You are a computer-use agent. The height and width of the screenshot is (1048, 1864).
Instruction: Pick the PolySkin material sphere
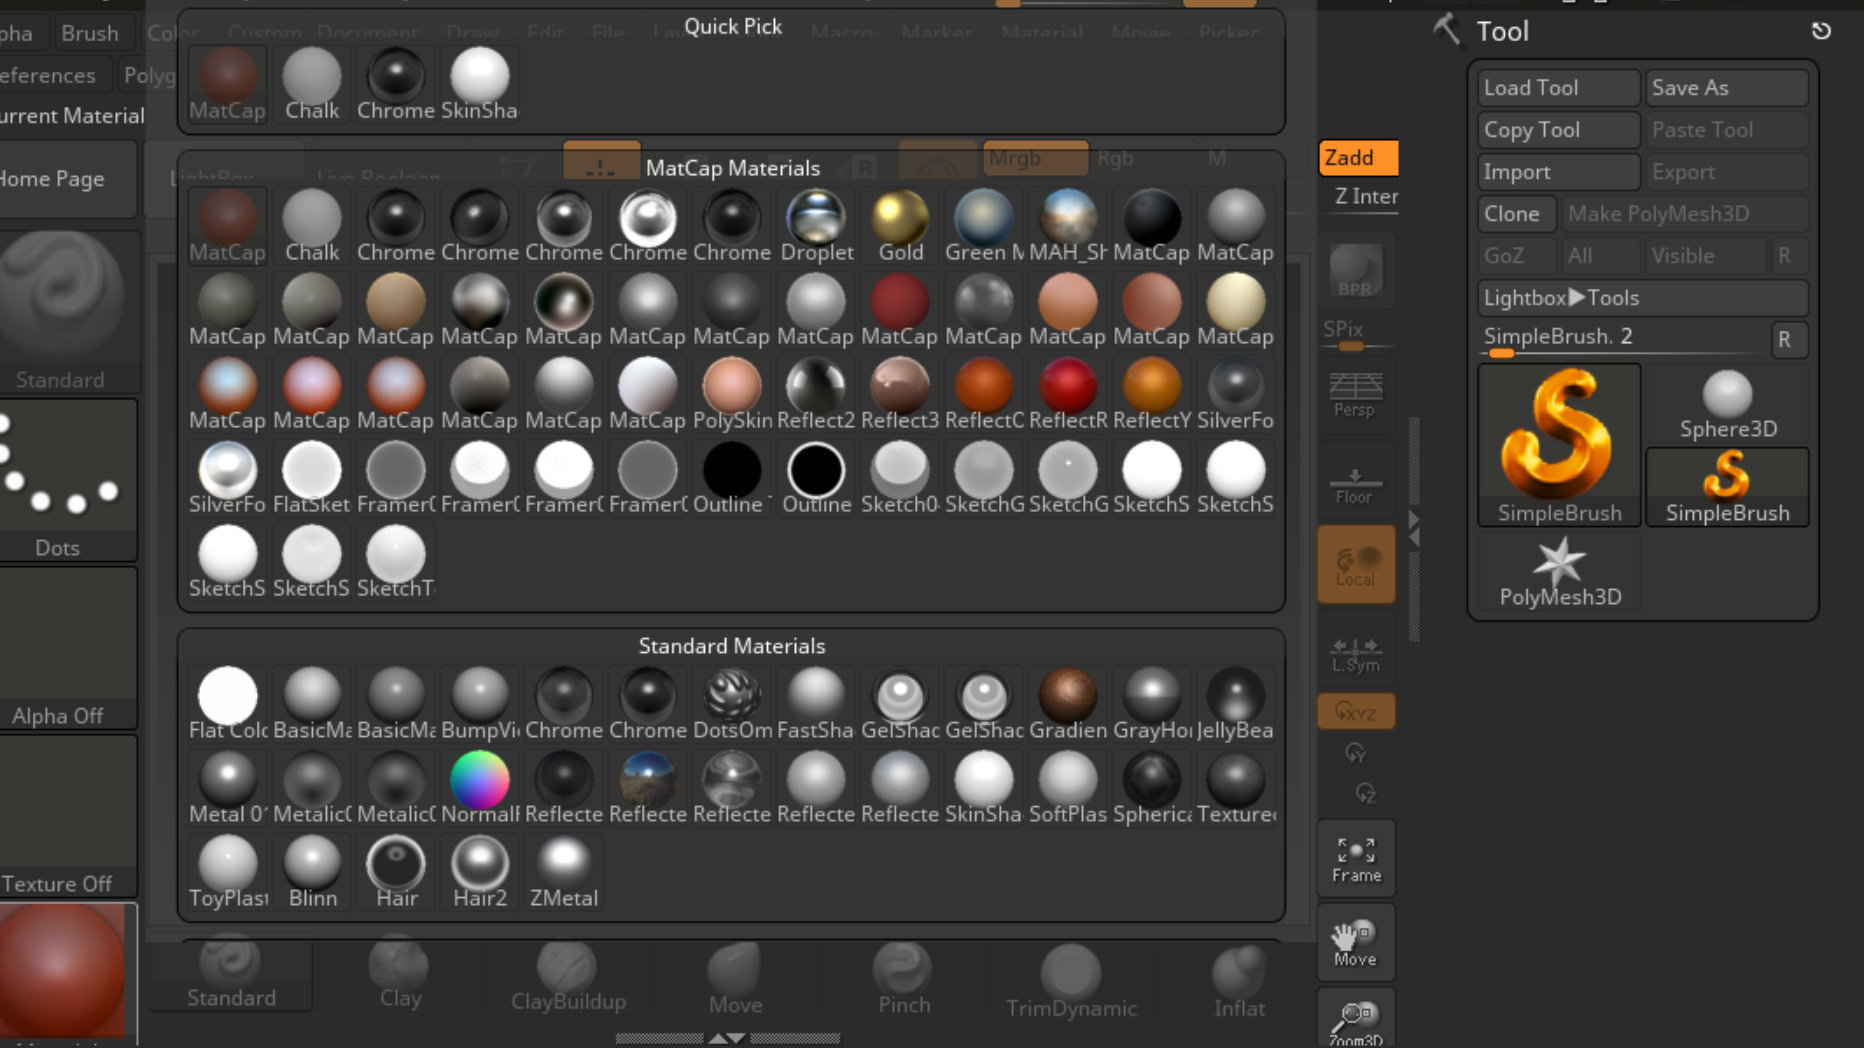732,394
